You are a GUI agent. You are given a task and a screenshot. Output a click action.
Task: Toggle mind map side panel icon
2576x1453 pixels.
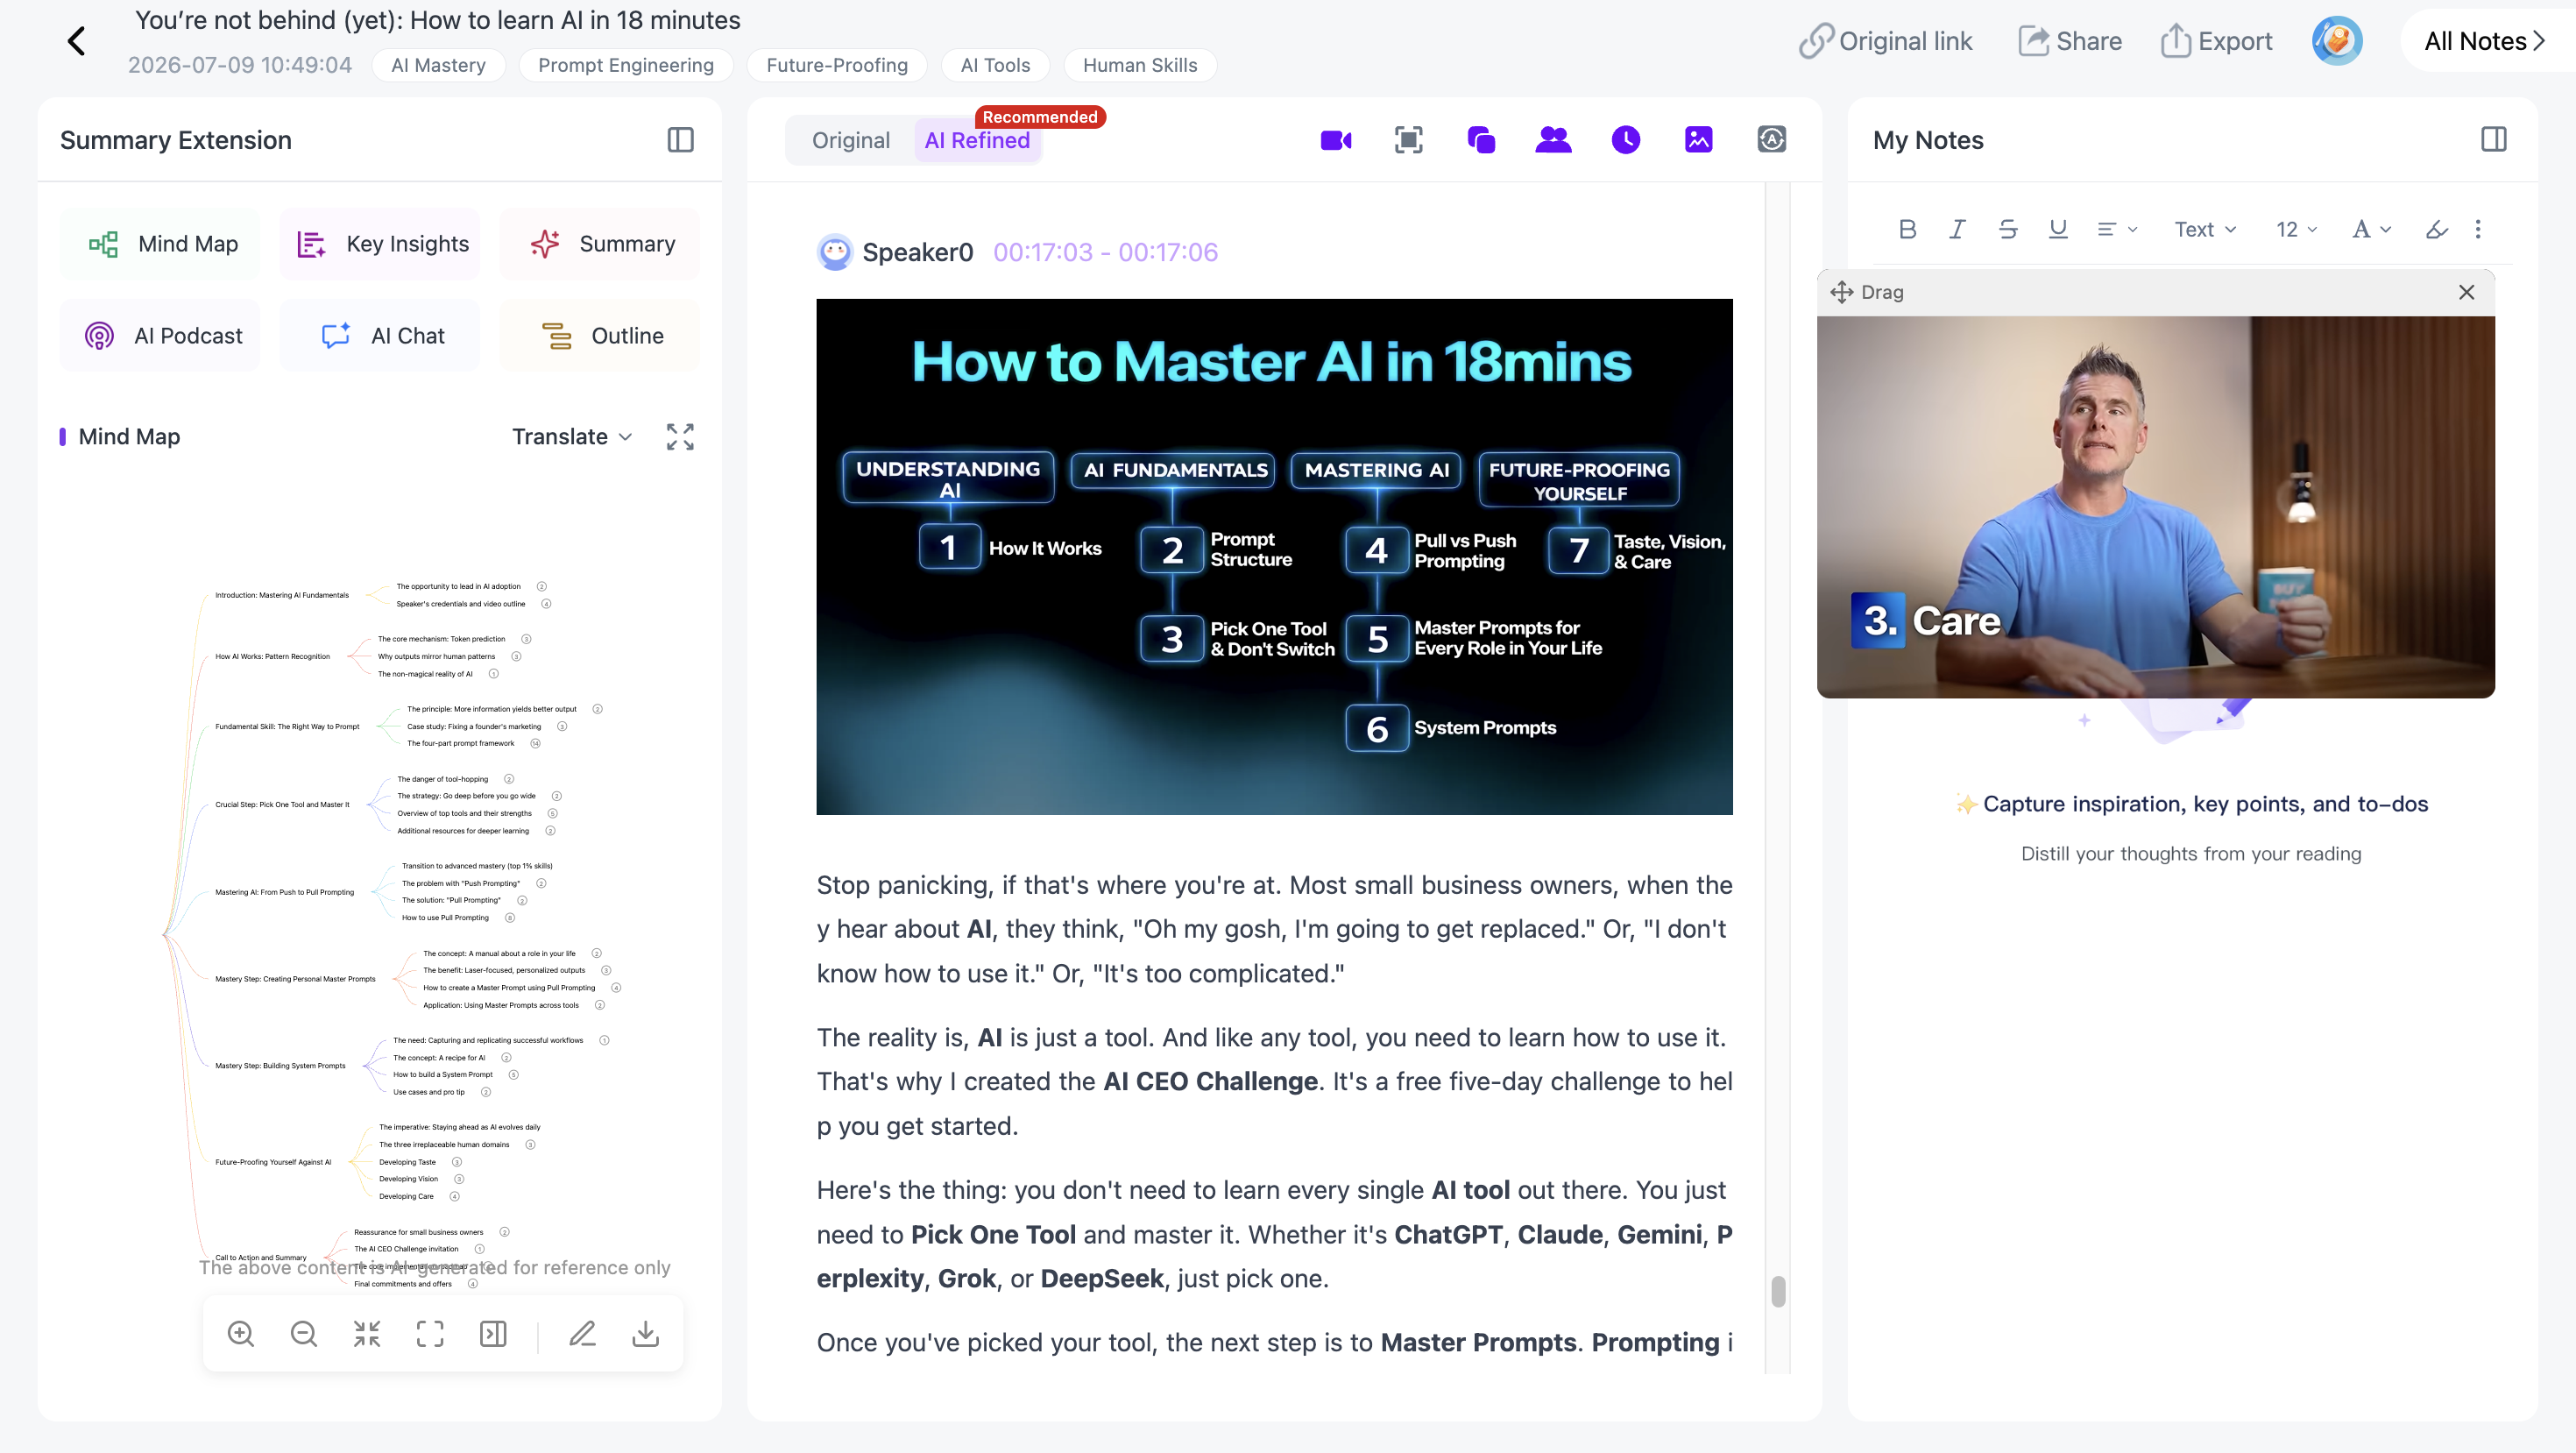pos(493,1333)
